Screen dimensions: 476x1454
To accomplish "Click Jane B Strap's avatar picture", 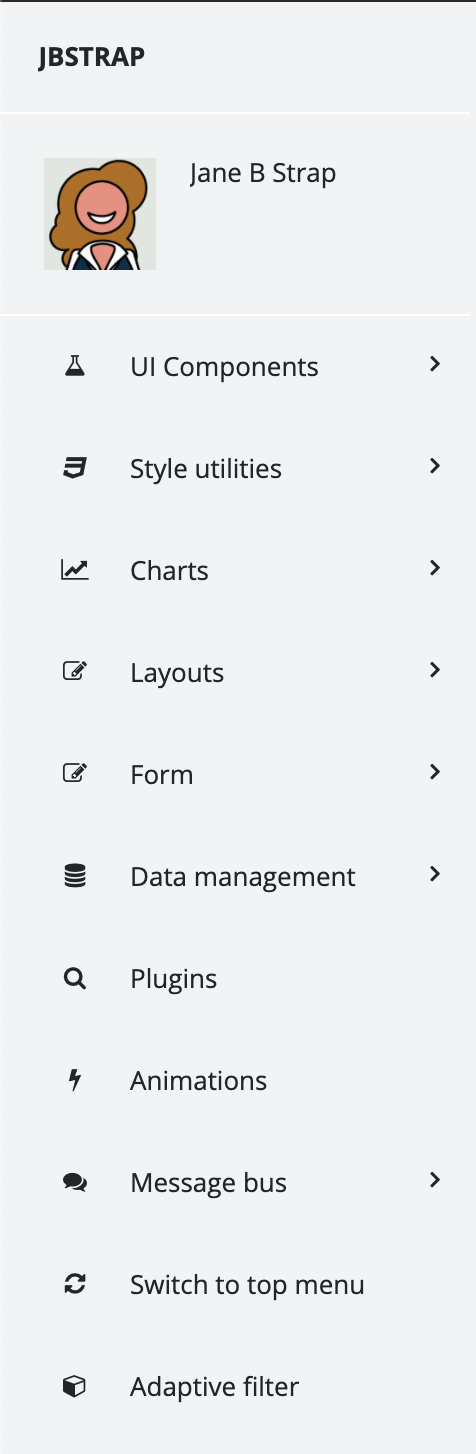I will pyautogui.click(x=100, y=214).
